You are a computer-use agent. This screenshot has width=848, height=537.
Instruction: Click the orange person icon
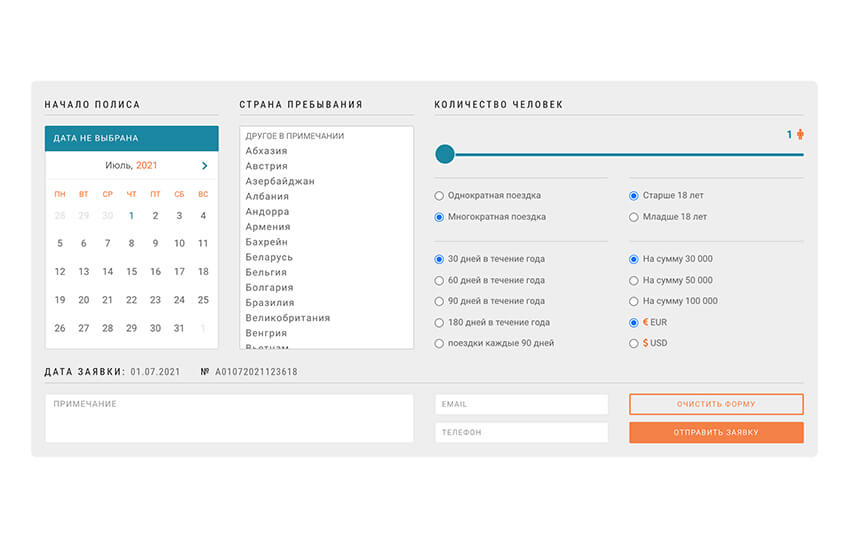point(800,135)
